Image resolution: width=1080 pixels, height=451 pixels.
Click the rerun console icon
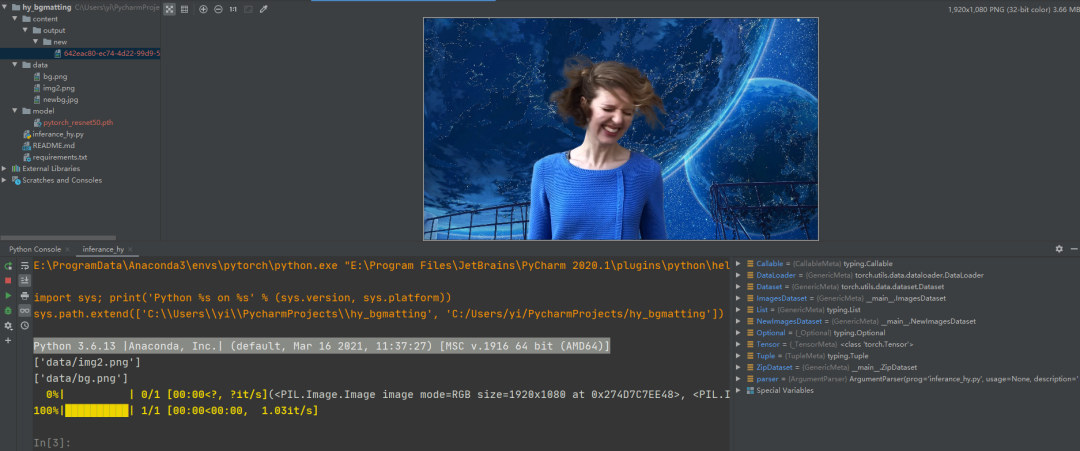tap(8, 266)
